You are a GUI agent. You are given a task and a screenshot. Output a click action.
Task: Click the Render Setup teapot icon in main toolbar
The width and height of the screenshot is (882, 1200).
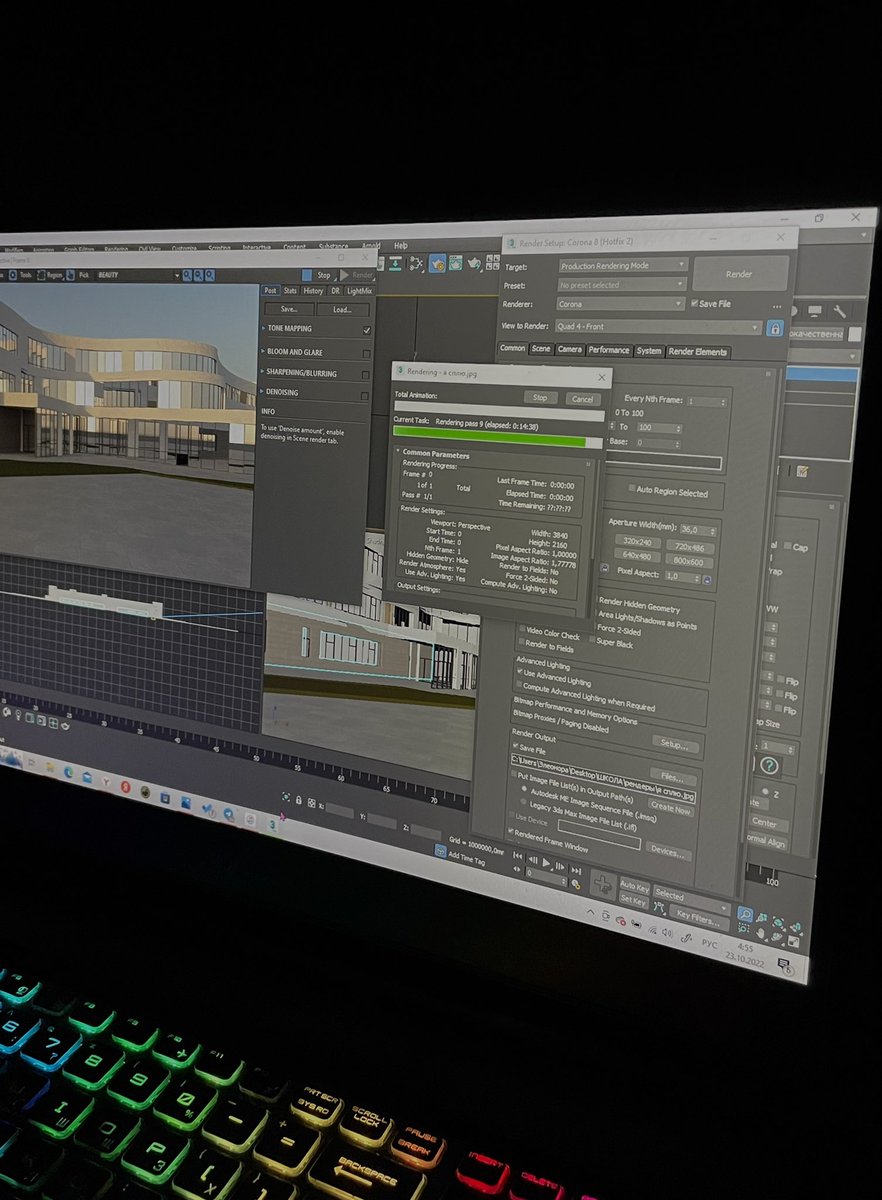tap(438, 264)
